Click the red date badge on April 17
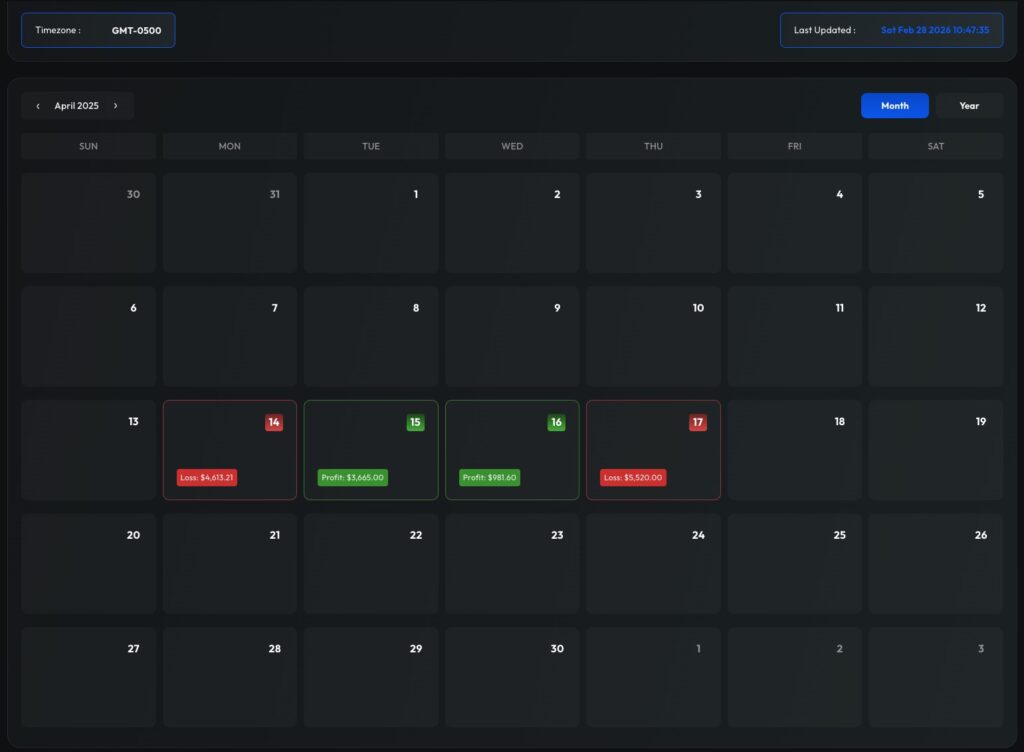Image resolution: width=1024 pixels, height=752 pixels. [x=697, y=422]
